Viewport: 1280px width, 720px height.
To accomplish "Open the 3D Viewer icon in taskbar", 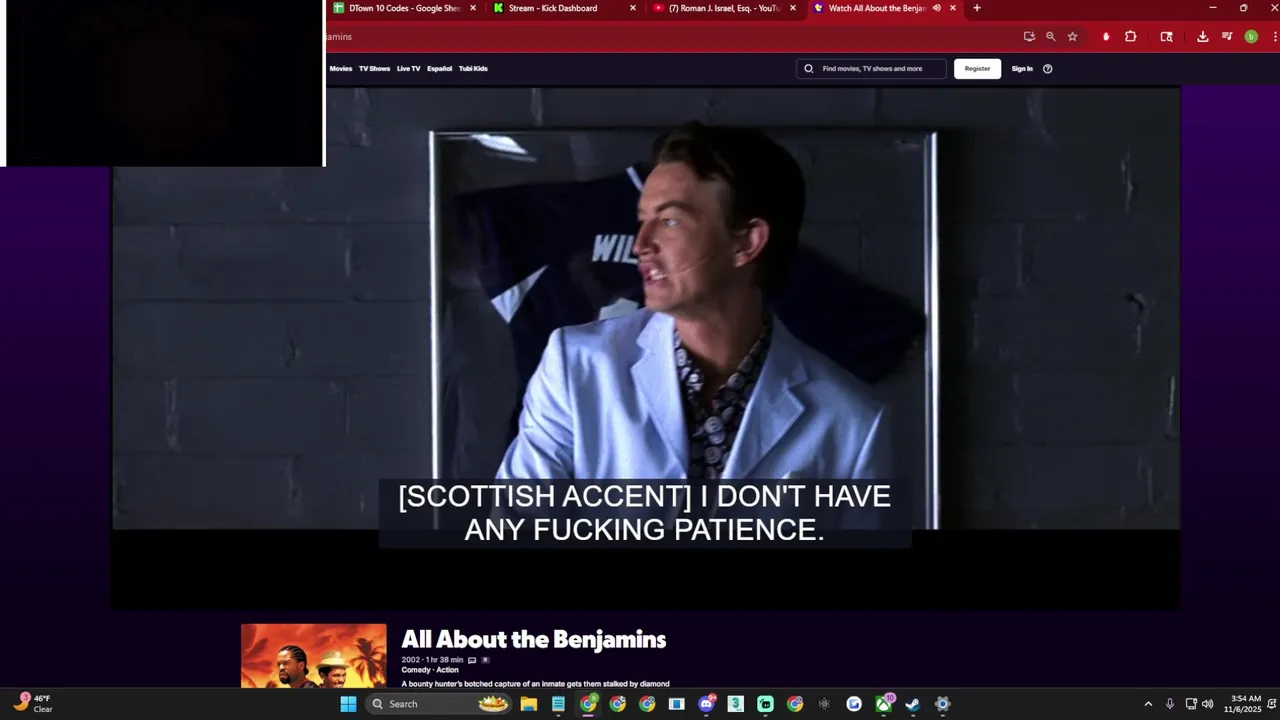I will pos(735,704).
